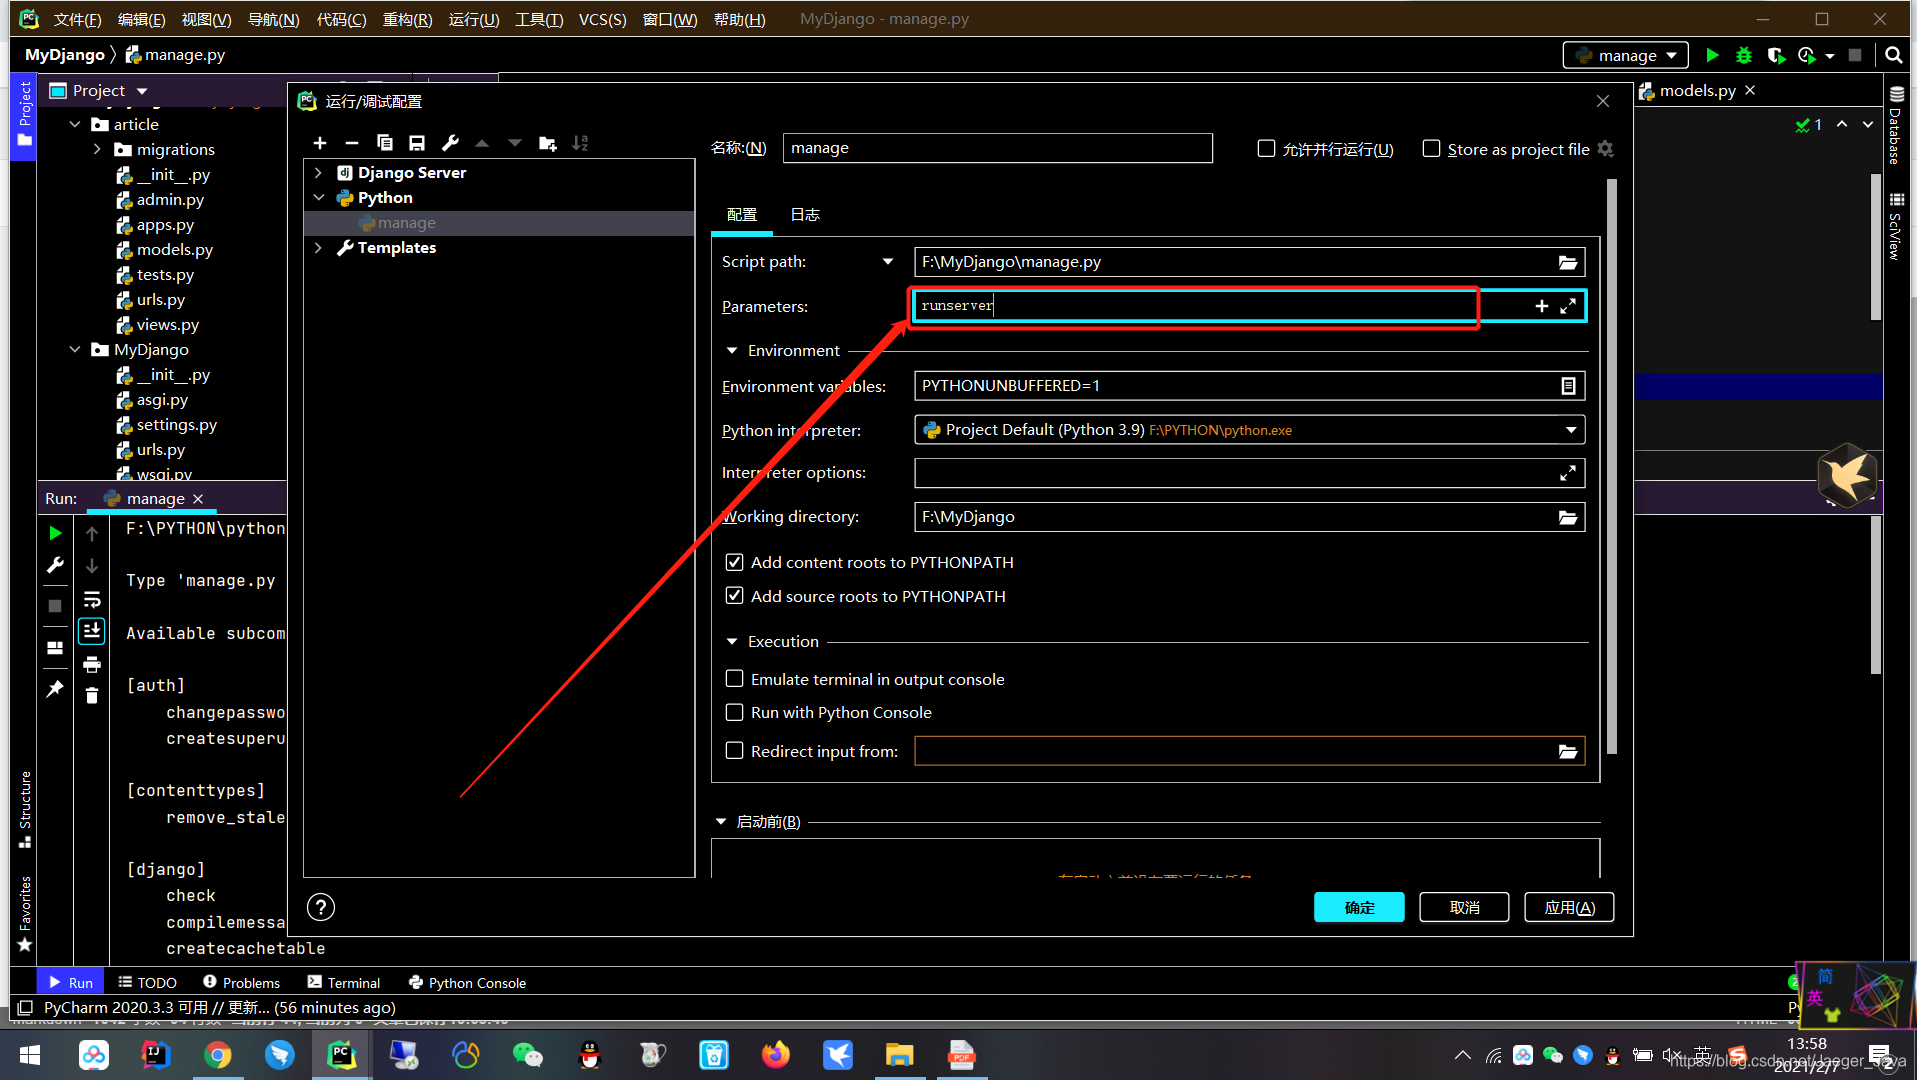Expand Parameters field editor icon

(1568, 306)
